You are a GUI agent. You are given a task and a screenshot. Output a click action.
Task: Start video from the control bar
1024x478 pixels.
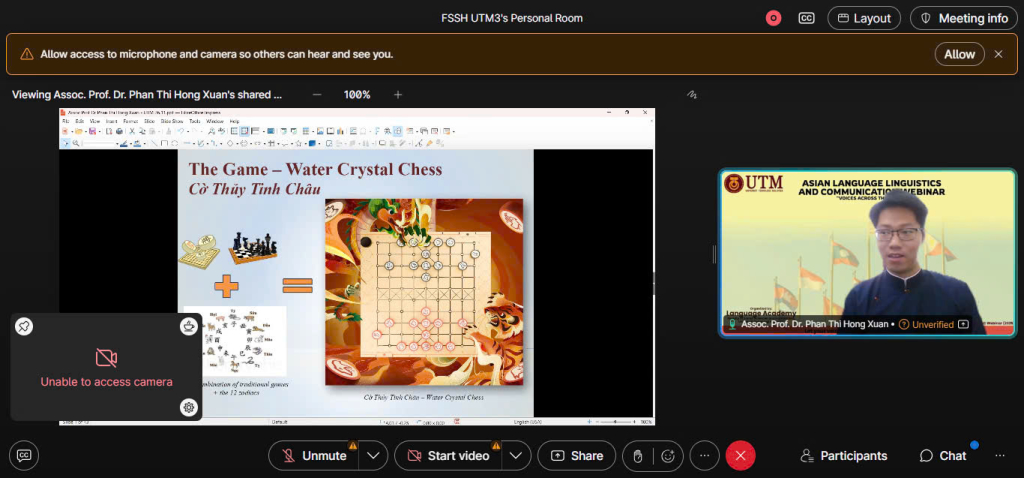tap(448, 456)
